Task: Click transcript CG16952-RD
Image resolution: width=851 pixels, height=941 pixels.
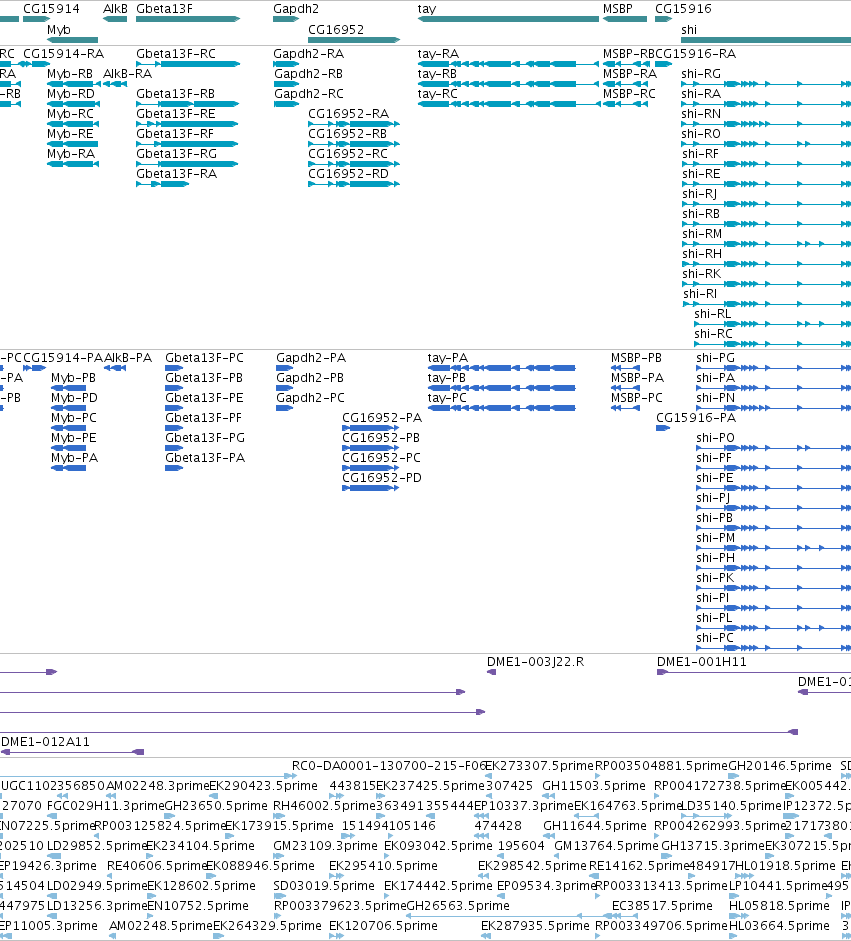Action: pyautogui.click(x=349, y=174)
